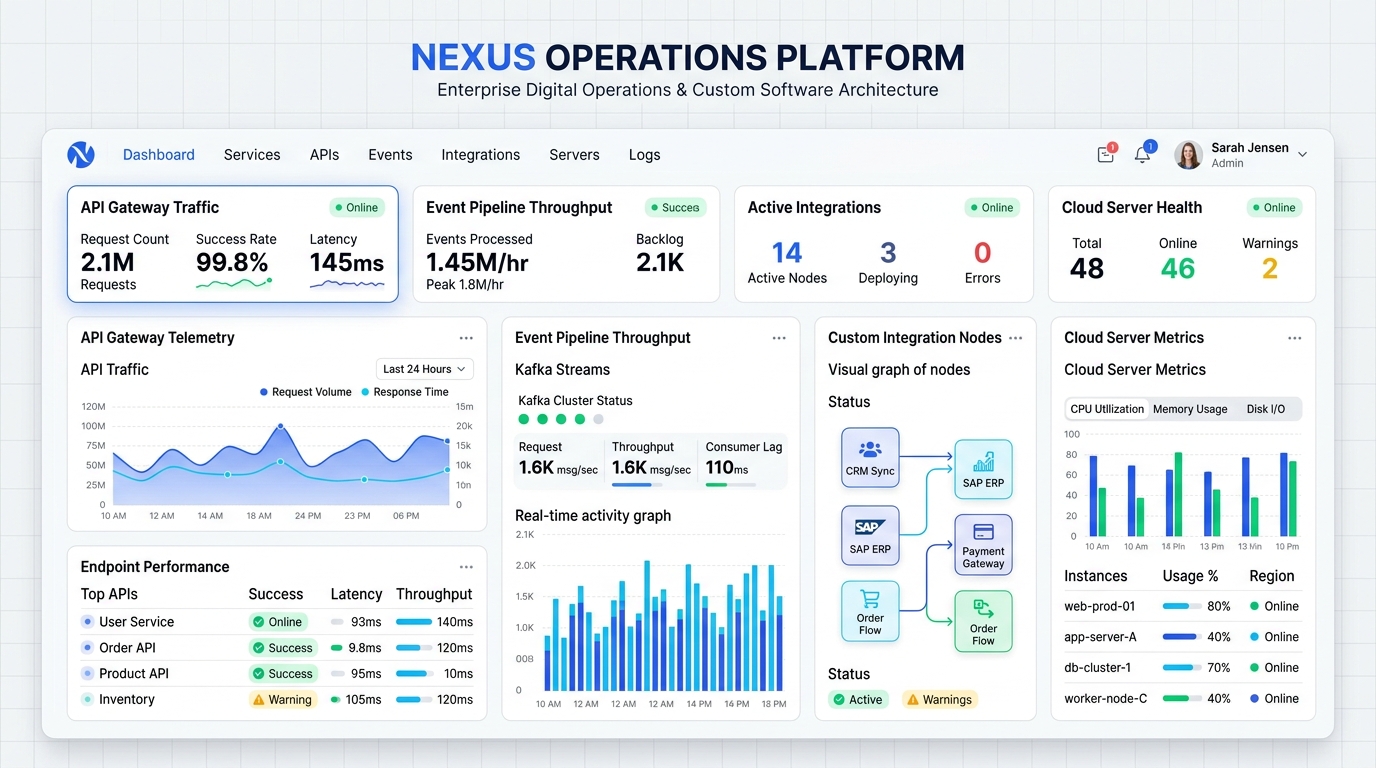Open Endpoint Performance more options menu
Image resolution: width=1376 pixels, height=768 pixels.
466,567
